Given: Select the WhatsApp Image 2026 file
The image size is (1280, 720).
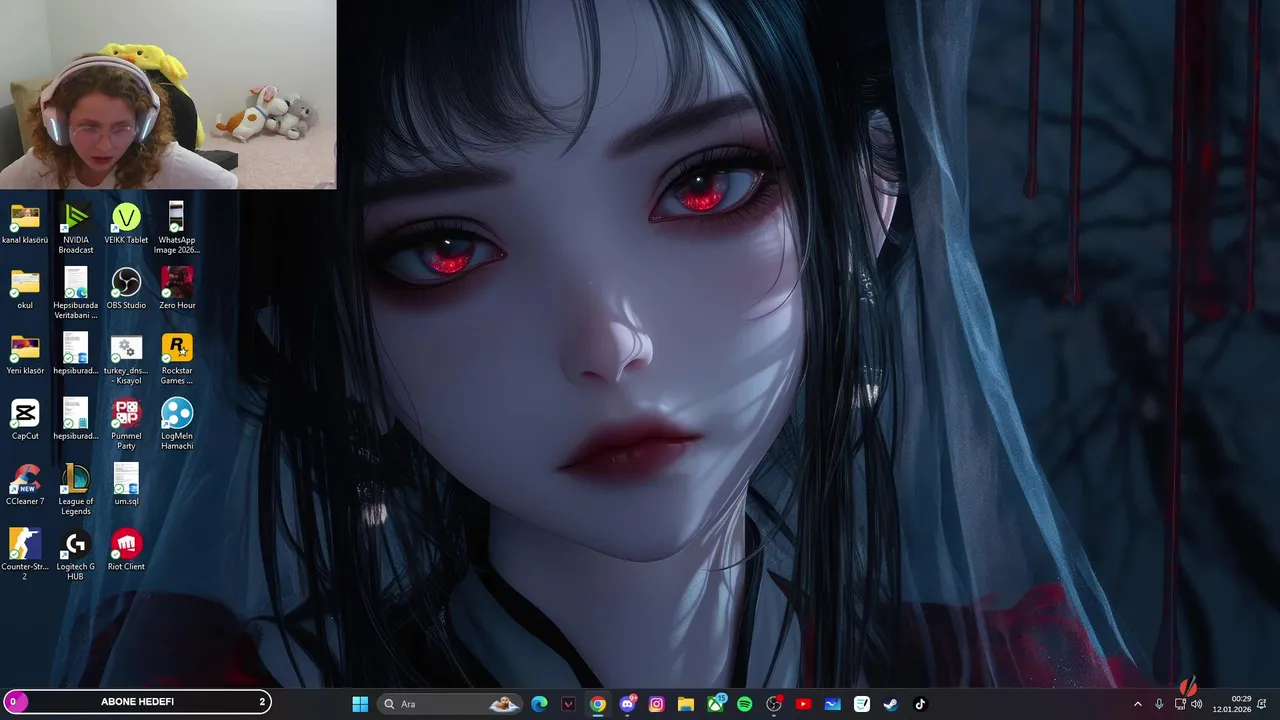Looking at the screenshot, I should (177, 228).
